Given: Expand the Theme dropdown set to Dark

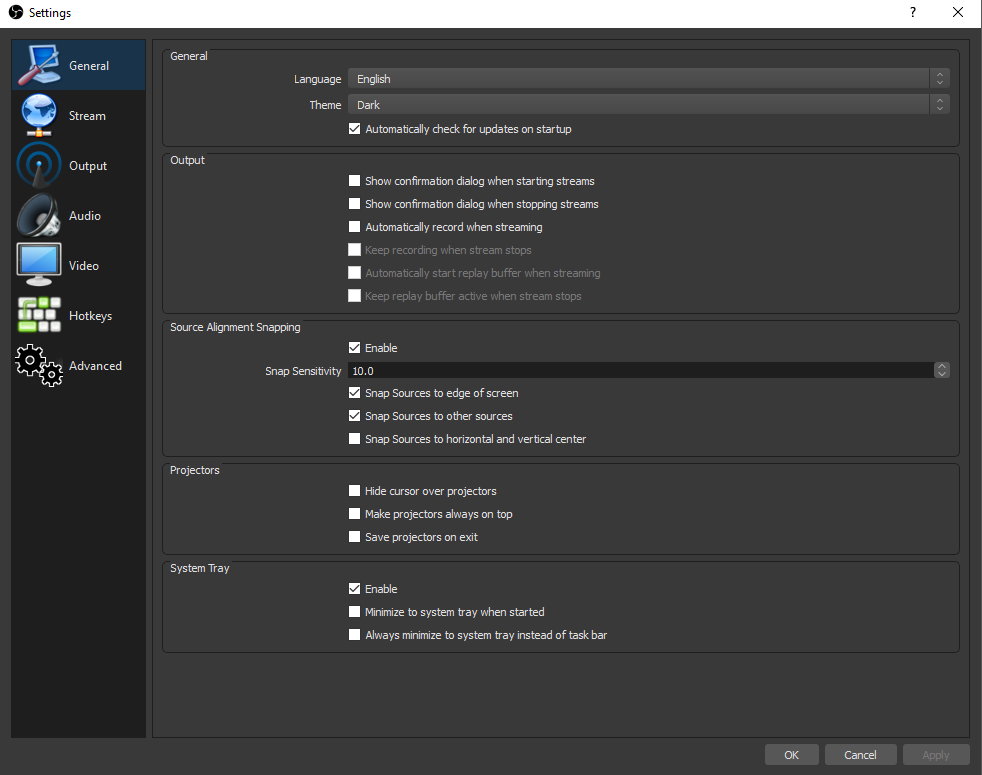Looking at the screenshot, I should coord(647,104).
